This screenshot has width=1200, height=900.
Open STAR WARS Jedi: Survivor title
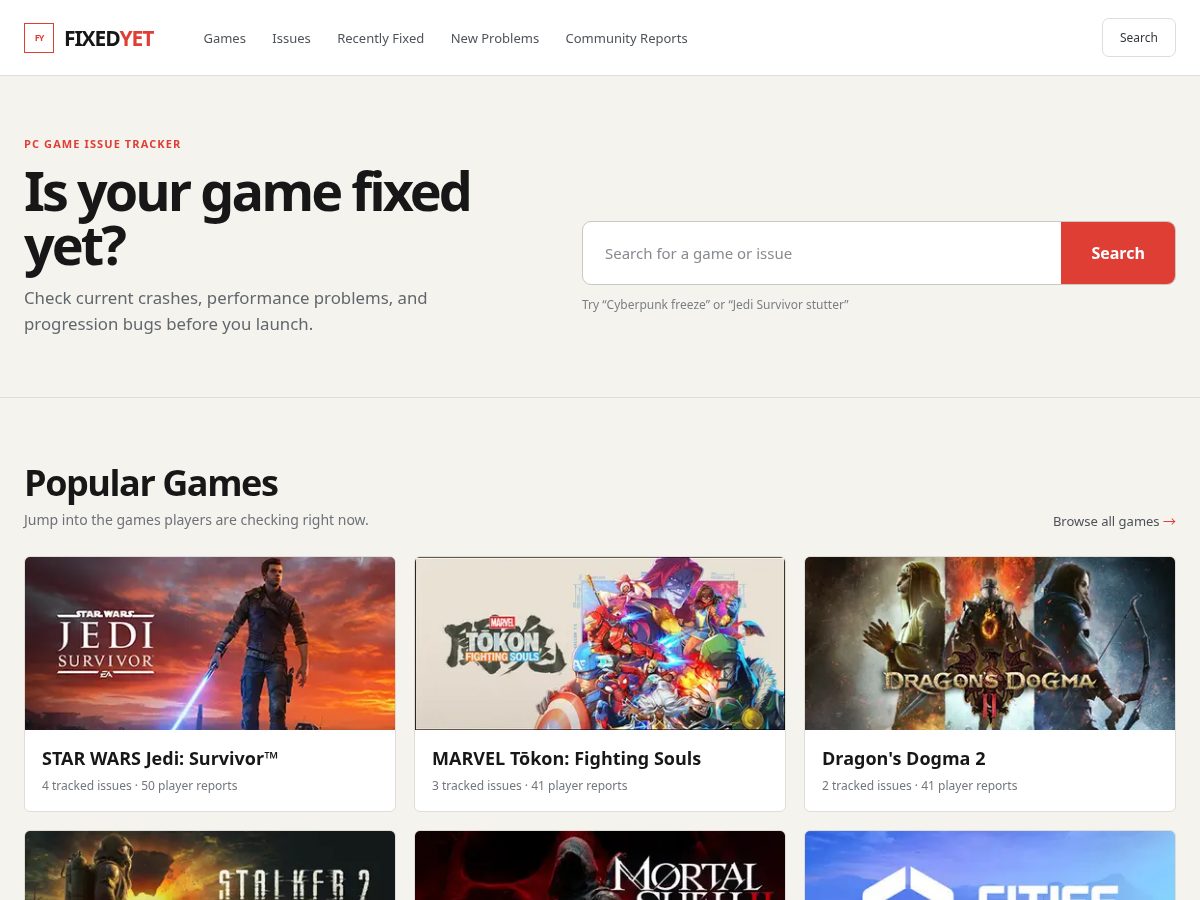click(160, 758)
